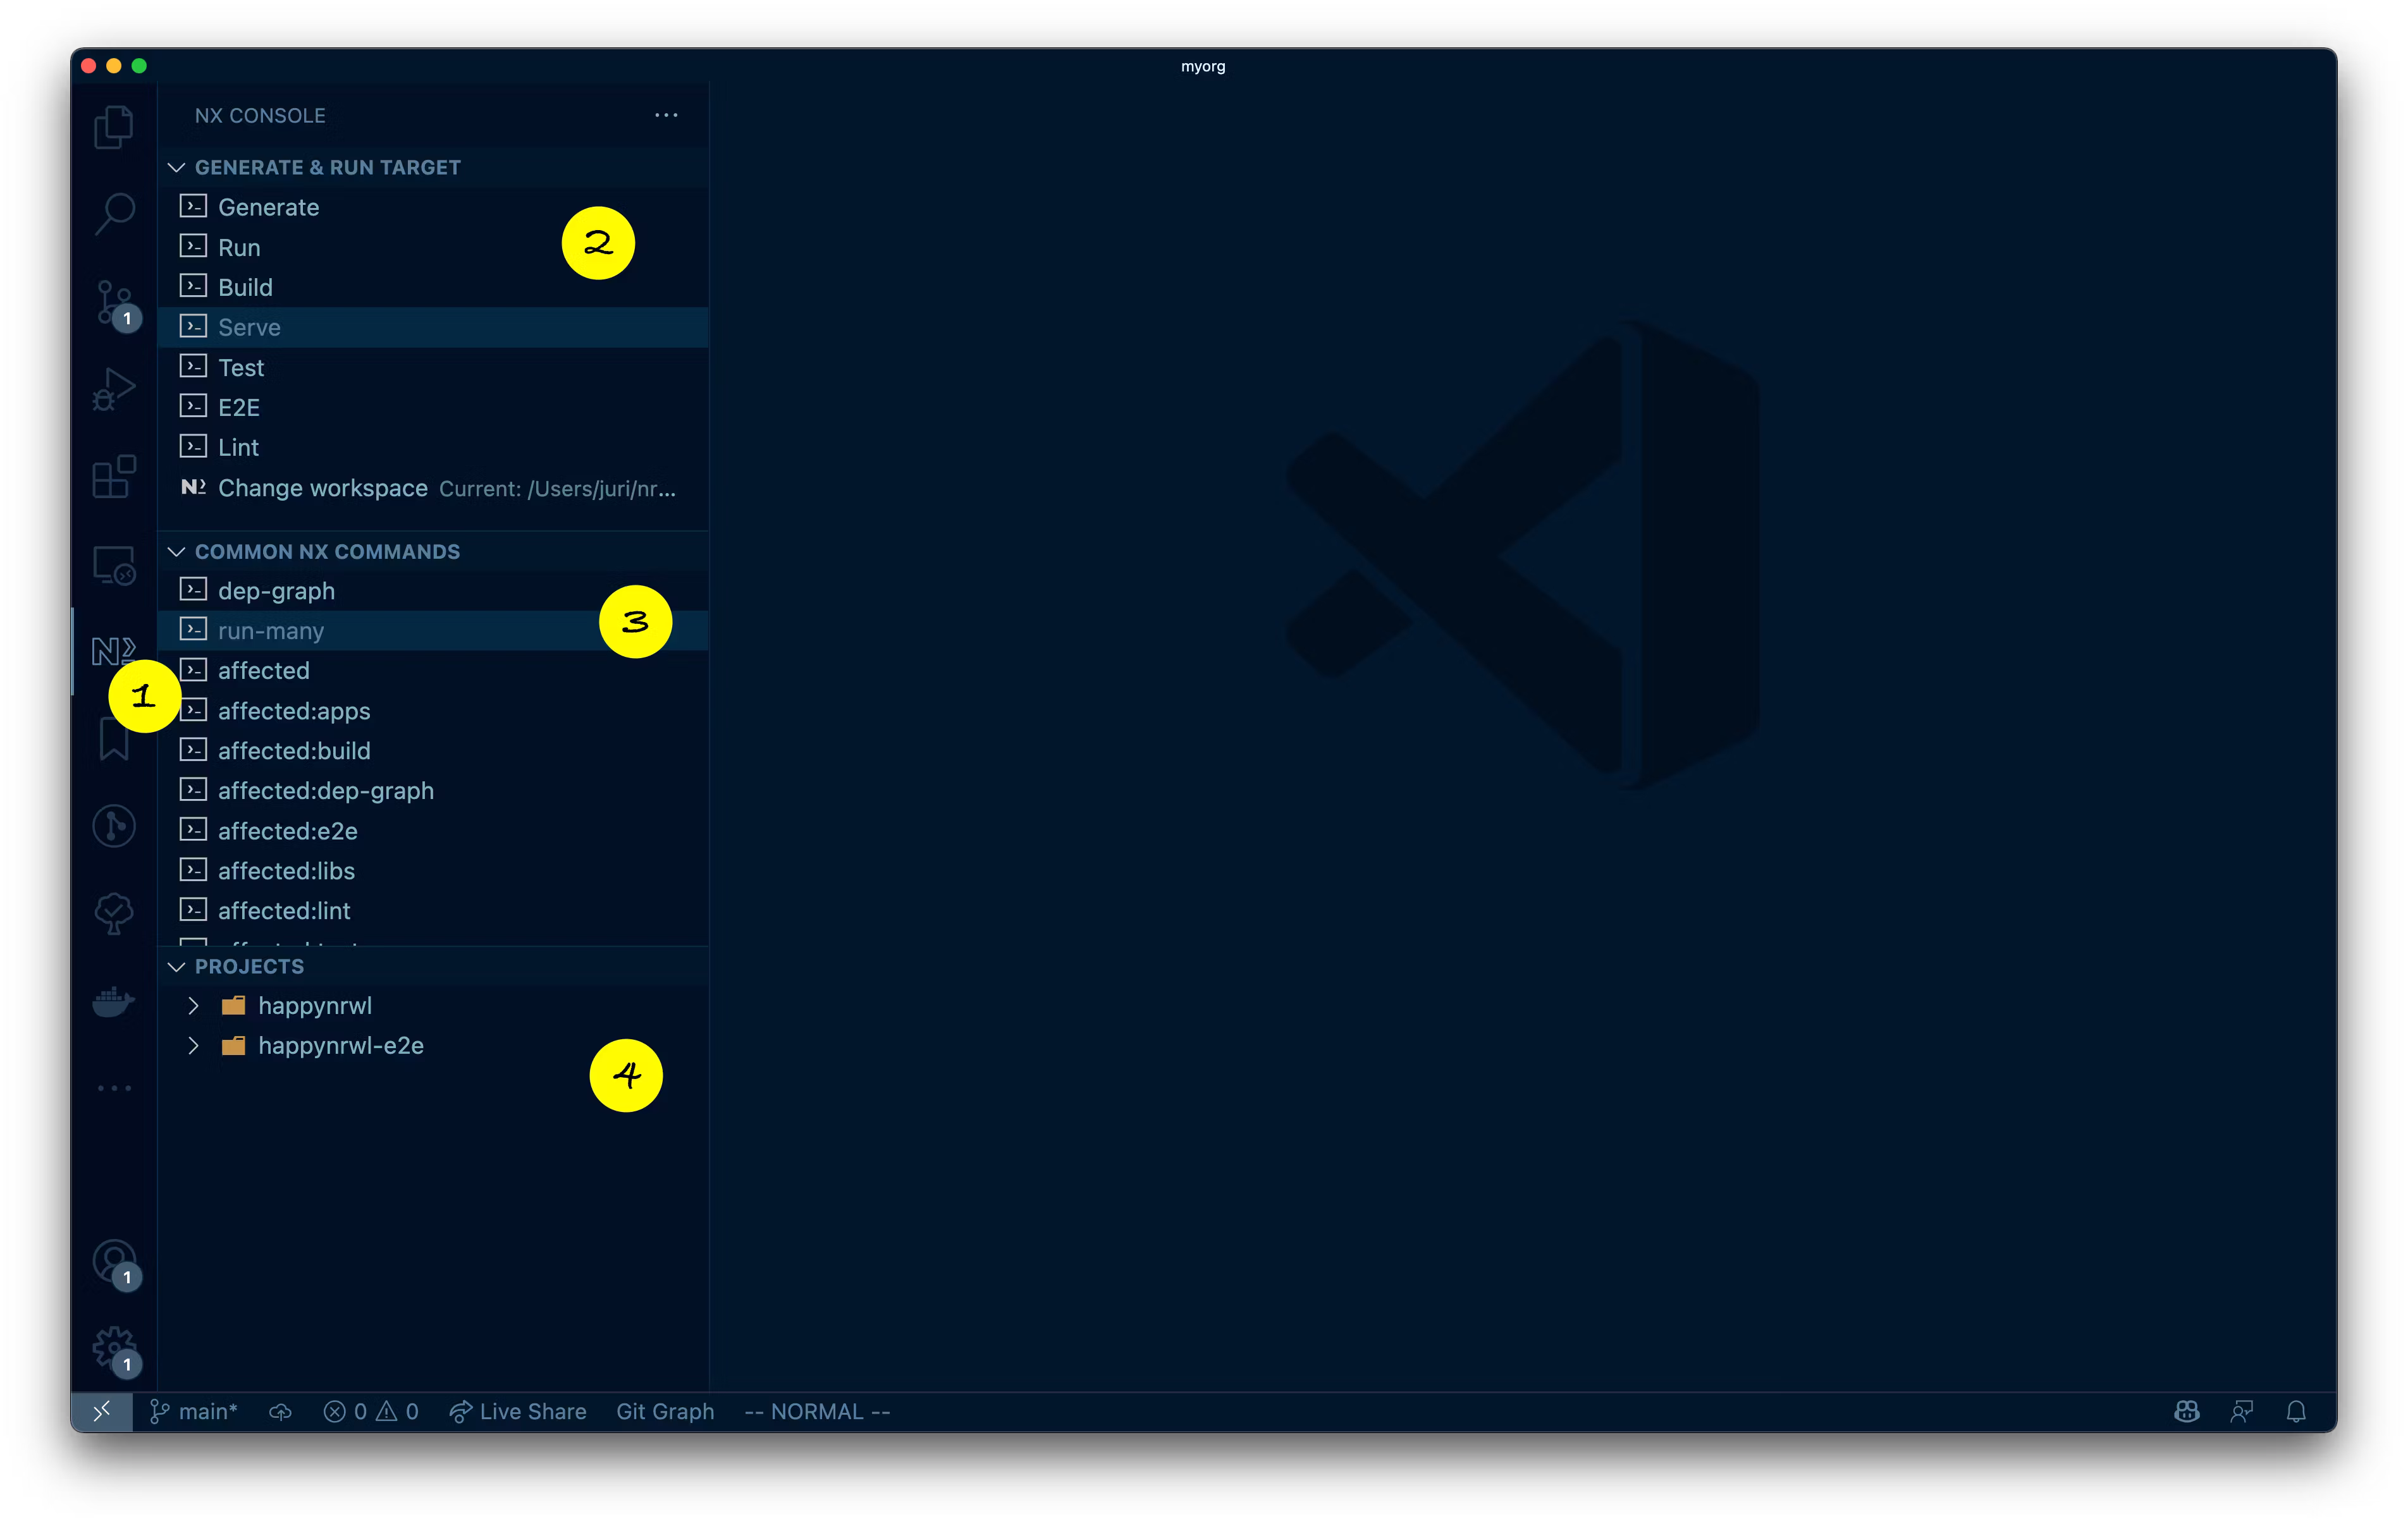Click the notifications bell in status bar
Image resolution: width=2408 pixels, height=1526 pixels.
click(2296, 1411)
